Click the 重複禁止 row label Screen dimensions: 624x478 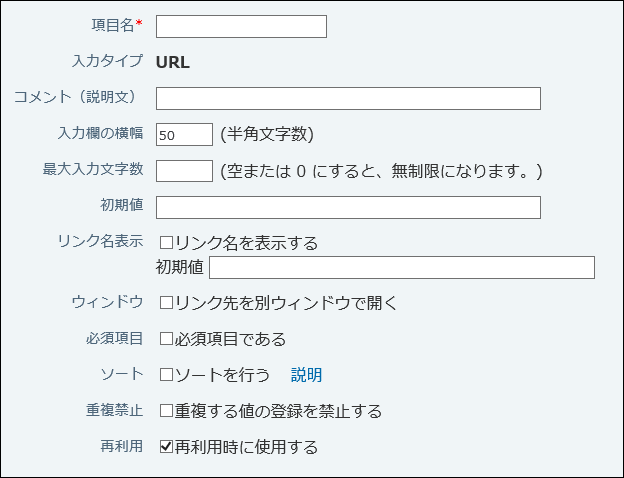[115, 410]
